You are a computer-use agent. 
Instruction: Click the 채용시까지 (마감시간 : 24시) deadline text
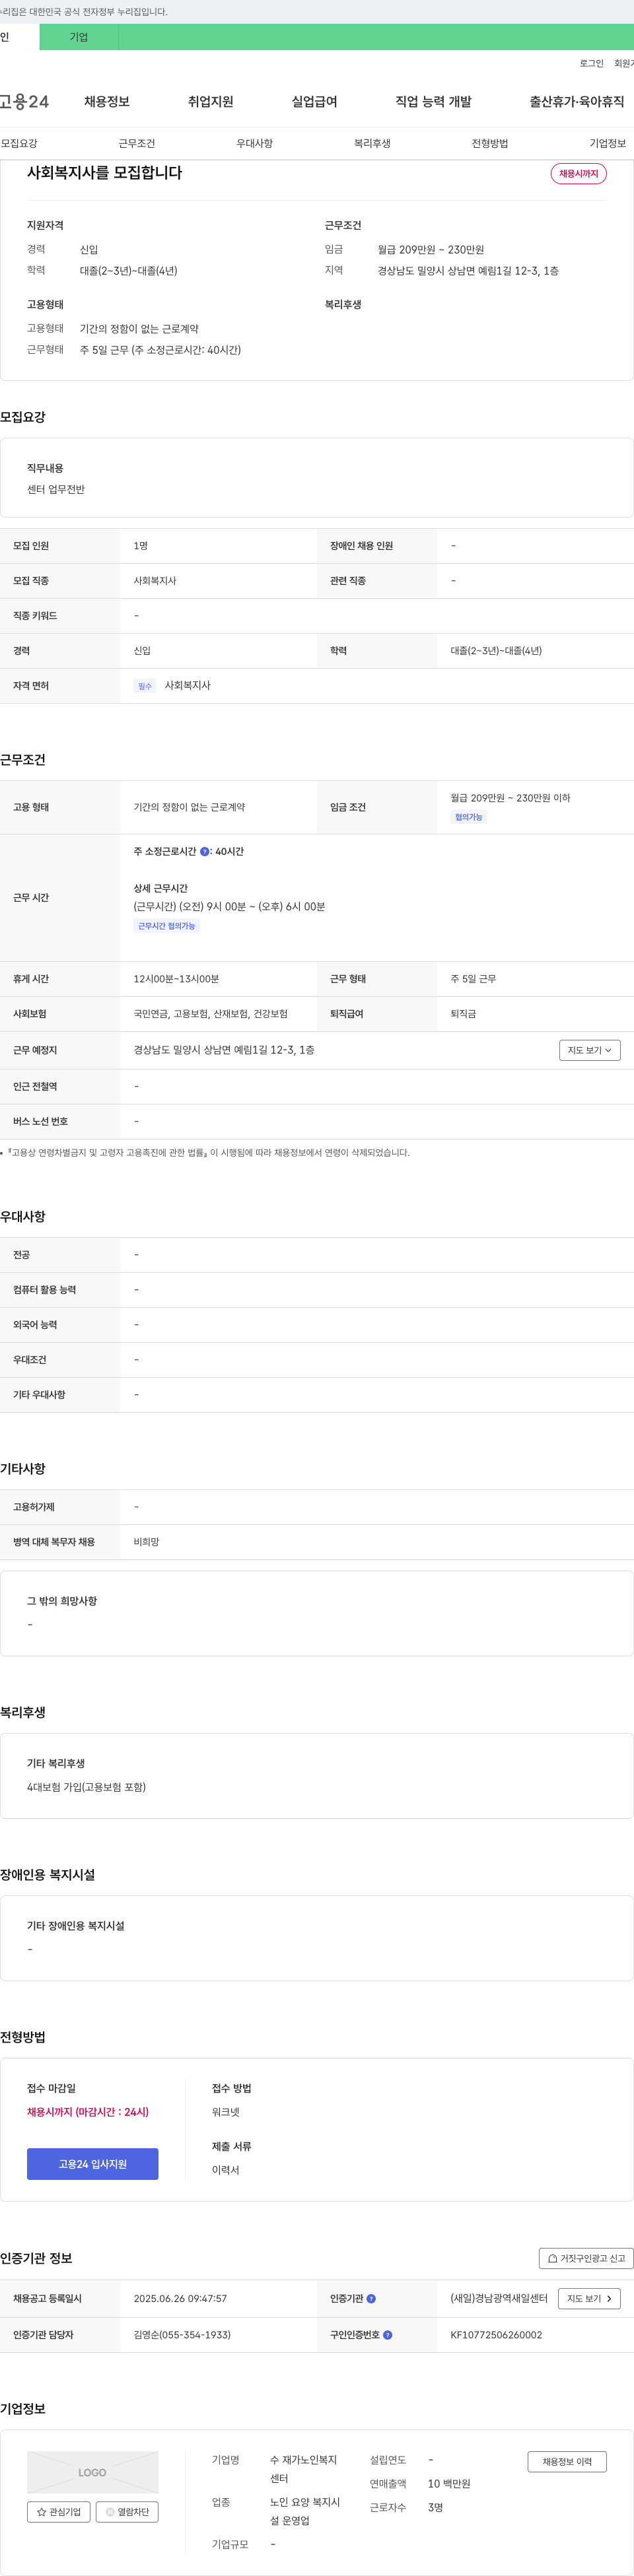click(88, 2111)
